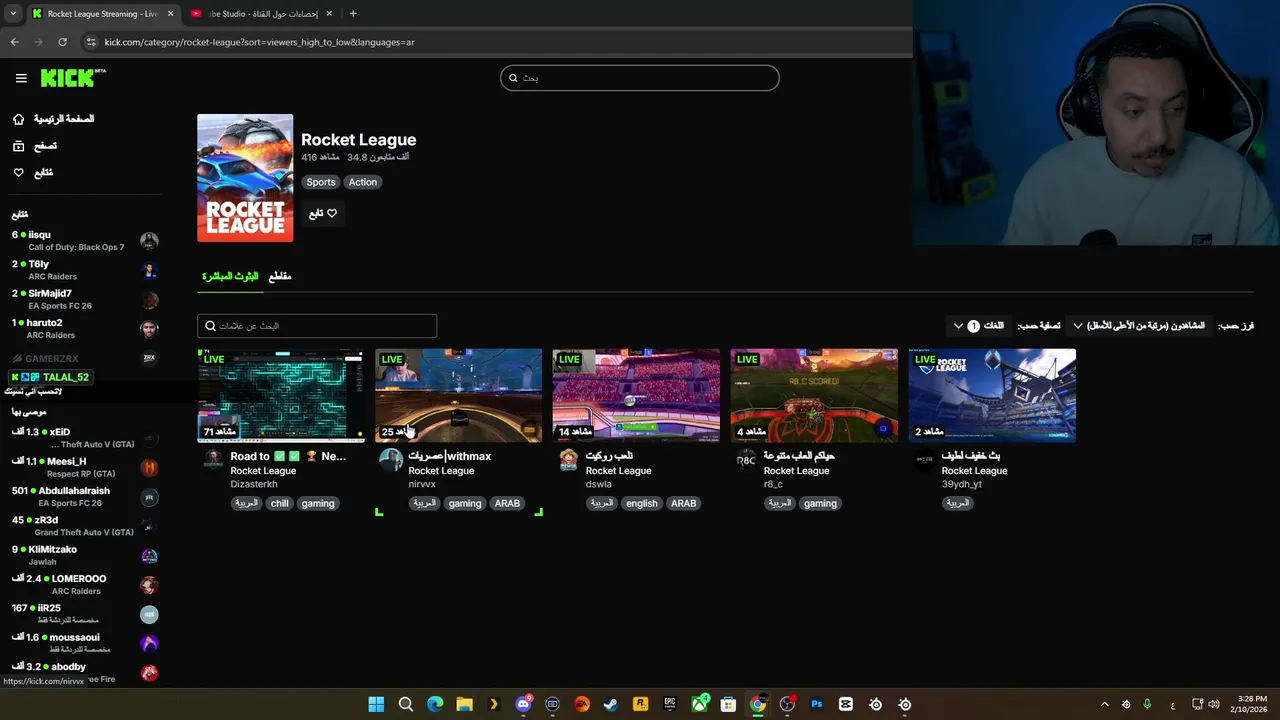This screenshot has width=1280, height=720.
Task: Open iisqu's channel in the sidebar
Action: 84,241
